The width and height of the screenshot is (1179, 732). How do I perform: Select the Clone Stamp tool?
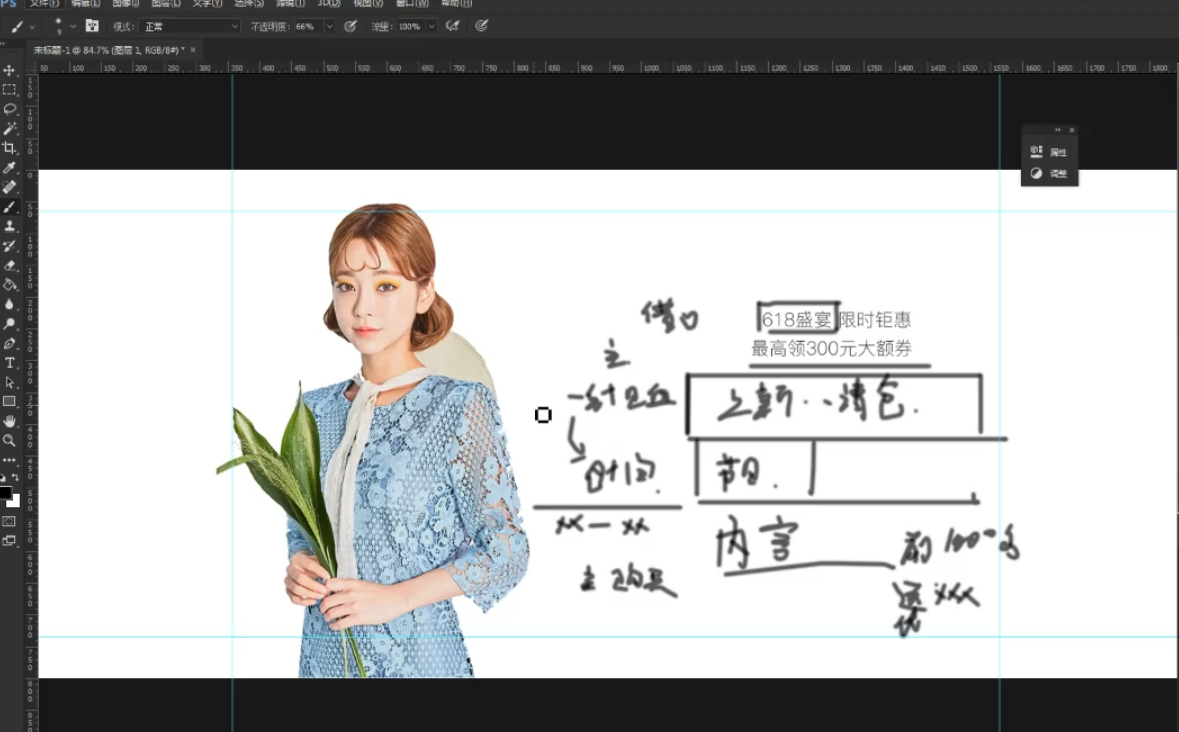10,226
